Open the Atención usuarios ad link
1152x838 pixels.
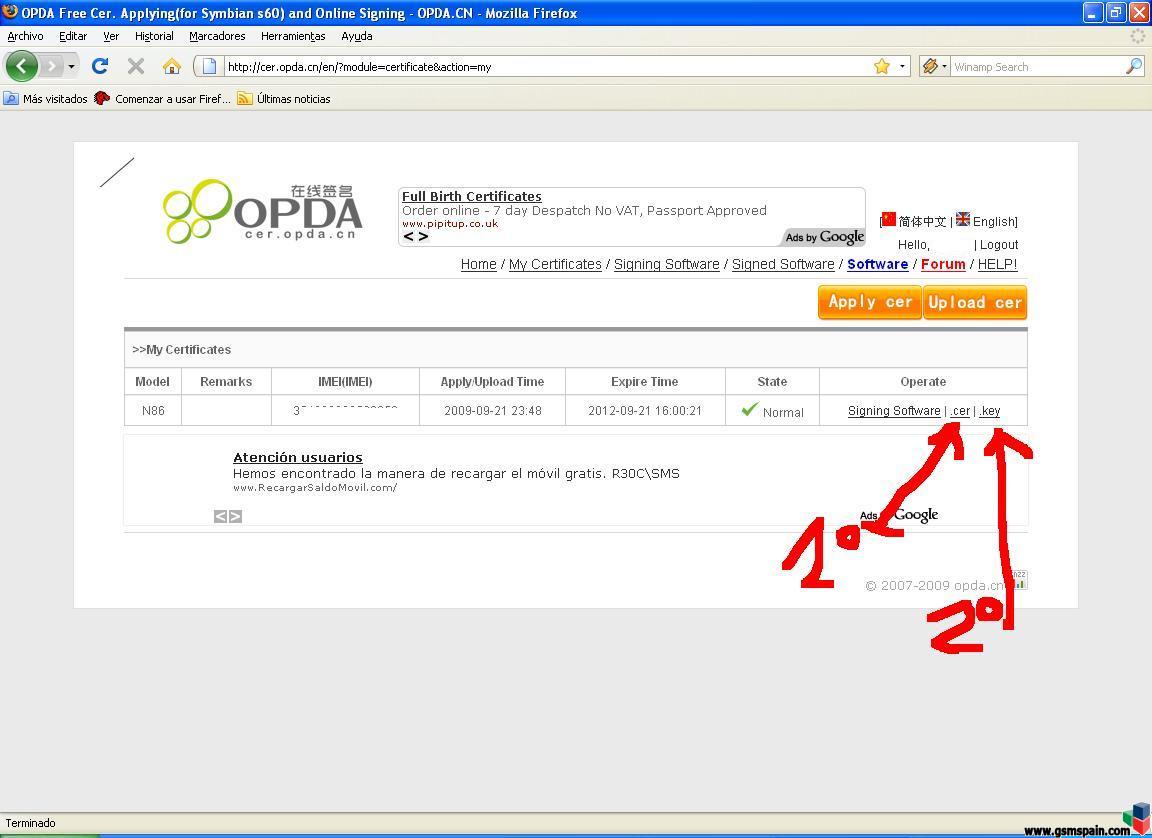pos(298,458)
